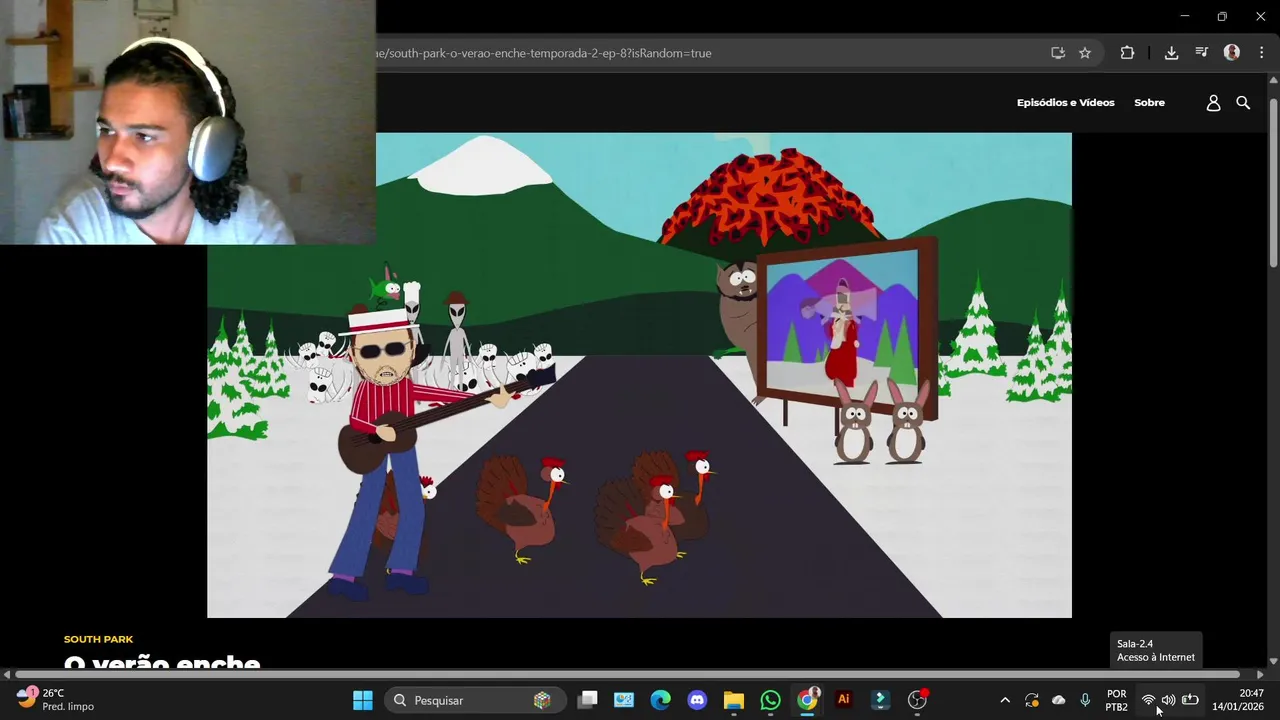Click the battery tray icon

pyautogui.click(x=1190, y=700)
